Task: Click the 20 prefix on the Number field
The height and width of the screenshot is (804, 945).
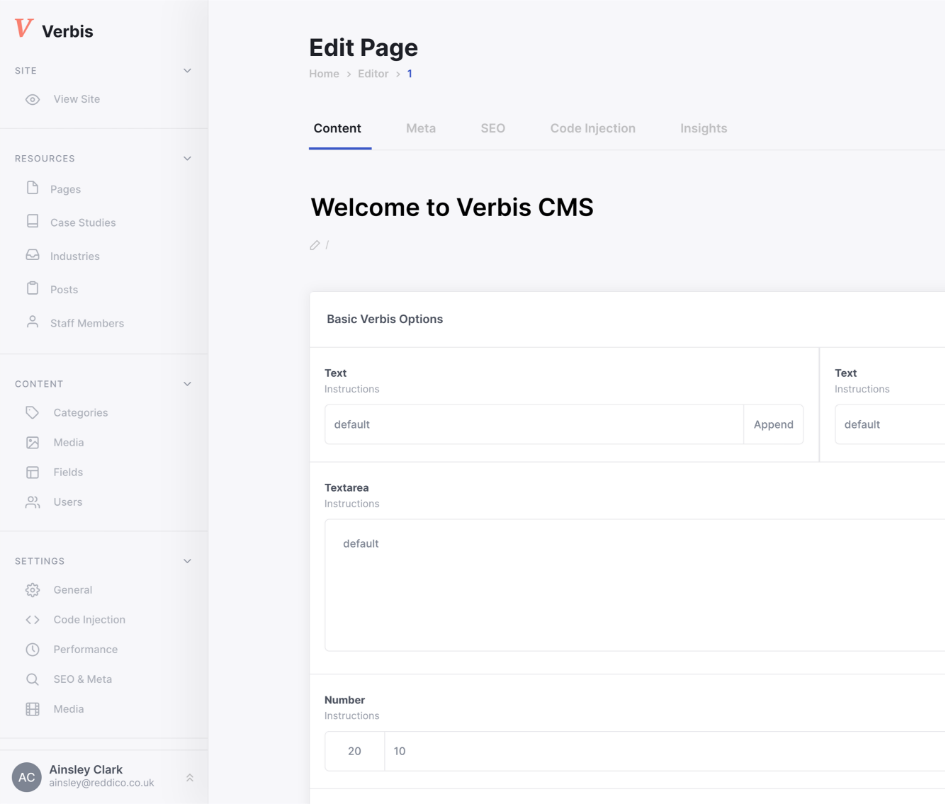Action: 354,751
